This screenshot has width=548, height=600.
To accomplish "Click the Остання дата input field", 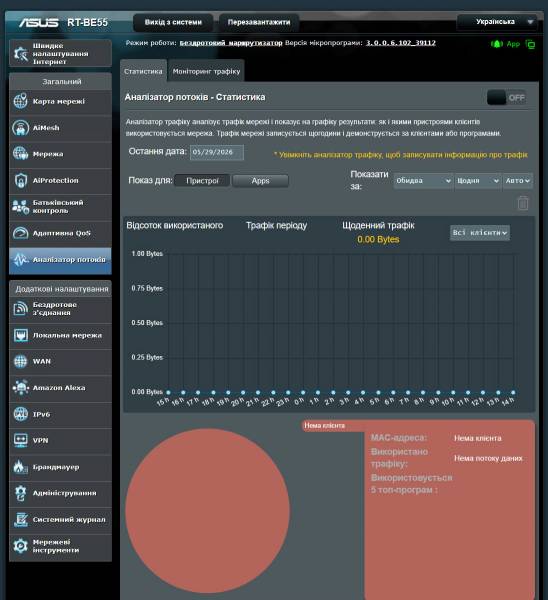I will (217, 152).
